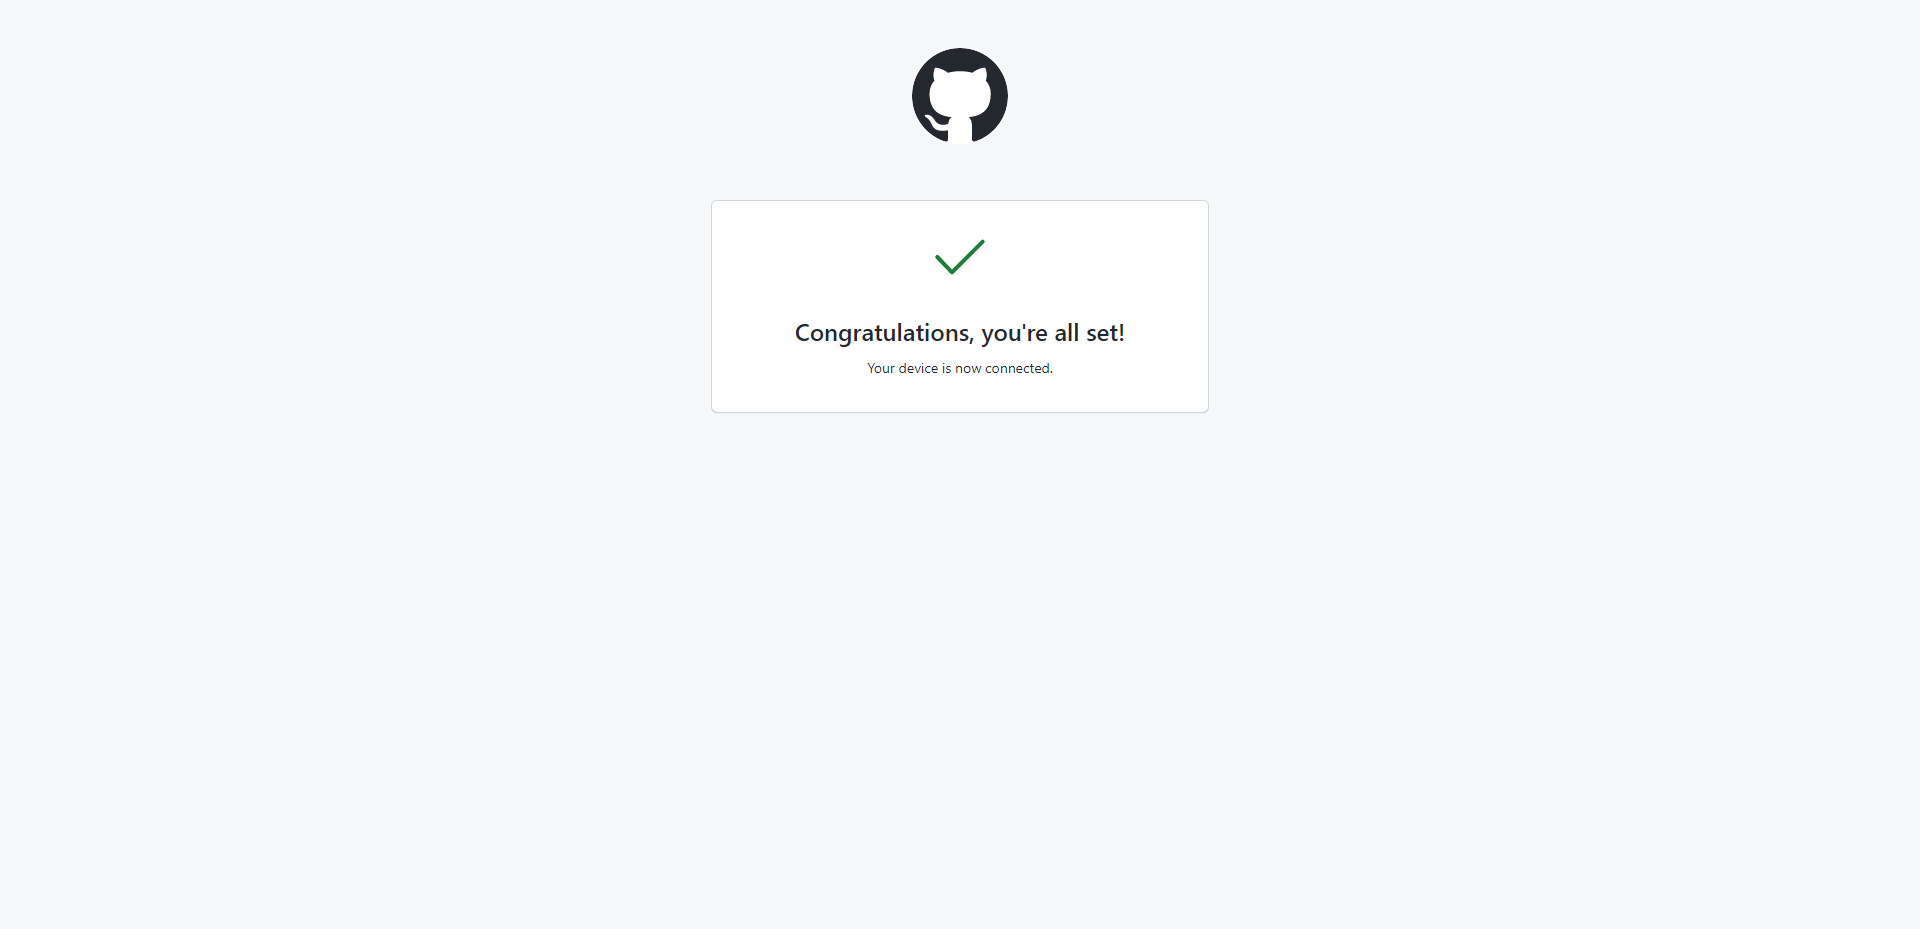
Task: Click the word "is" in the subtext
Action: click(946, 368)
